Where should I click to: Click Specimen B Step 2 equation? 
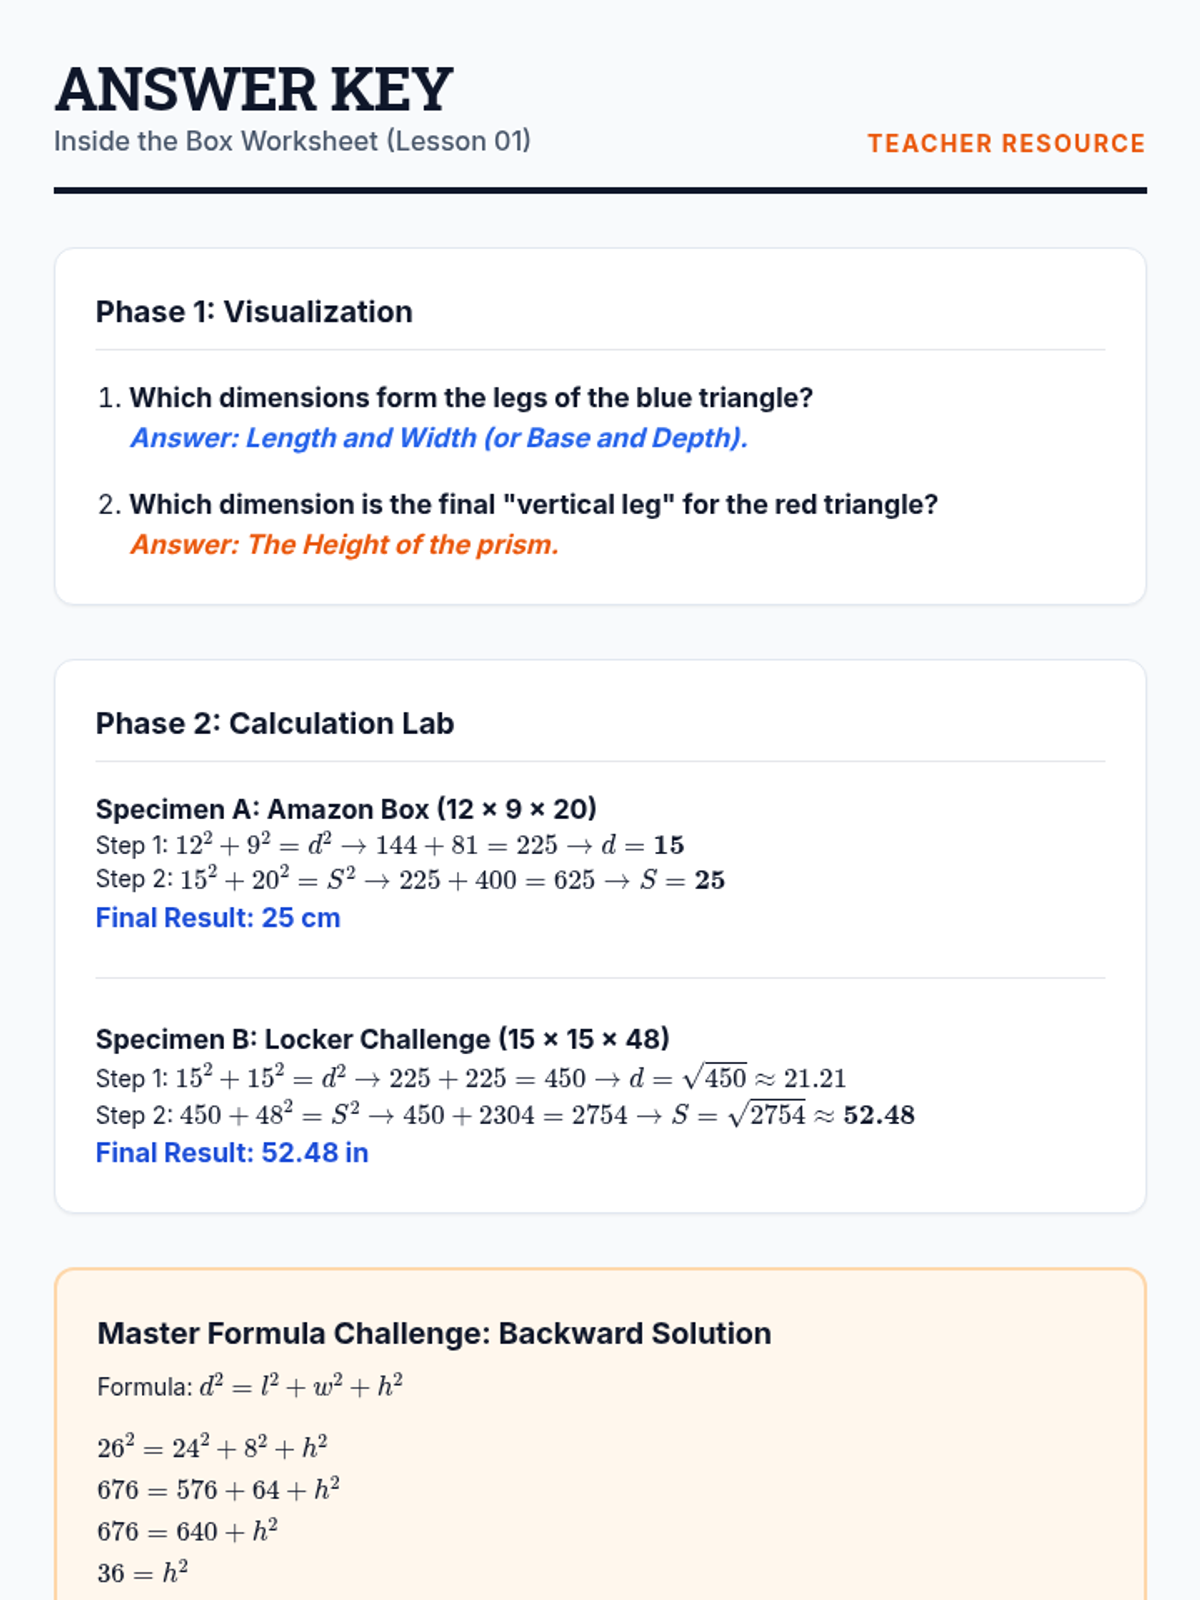(x=505, y=1115)
